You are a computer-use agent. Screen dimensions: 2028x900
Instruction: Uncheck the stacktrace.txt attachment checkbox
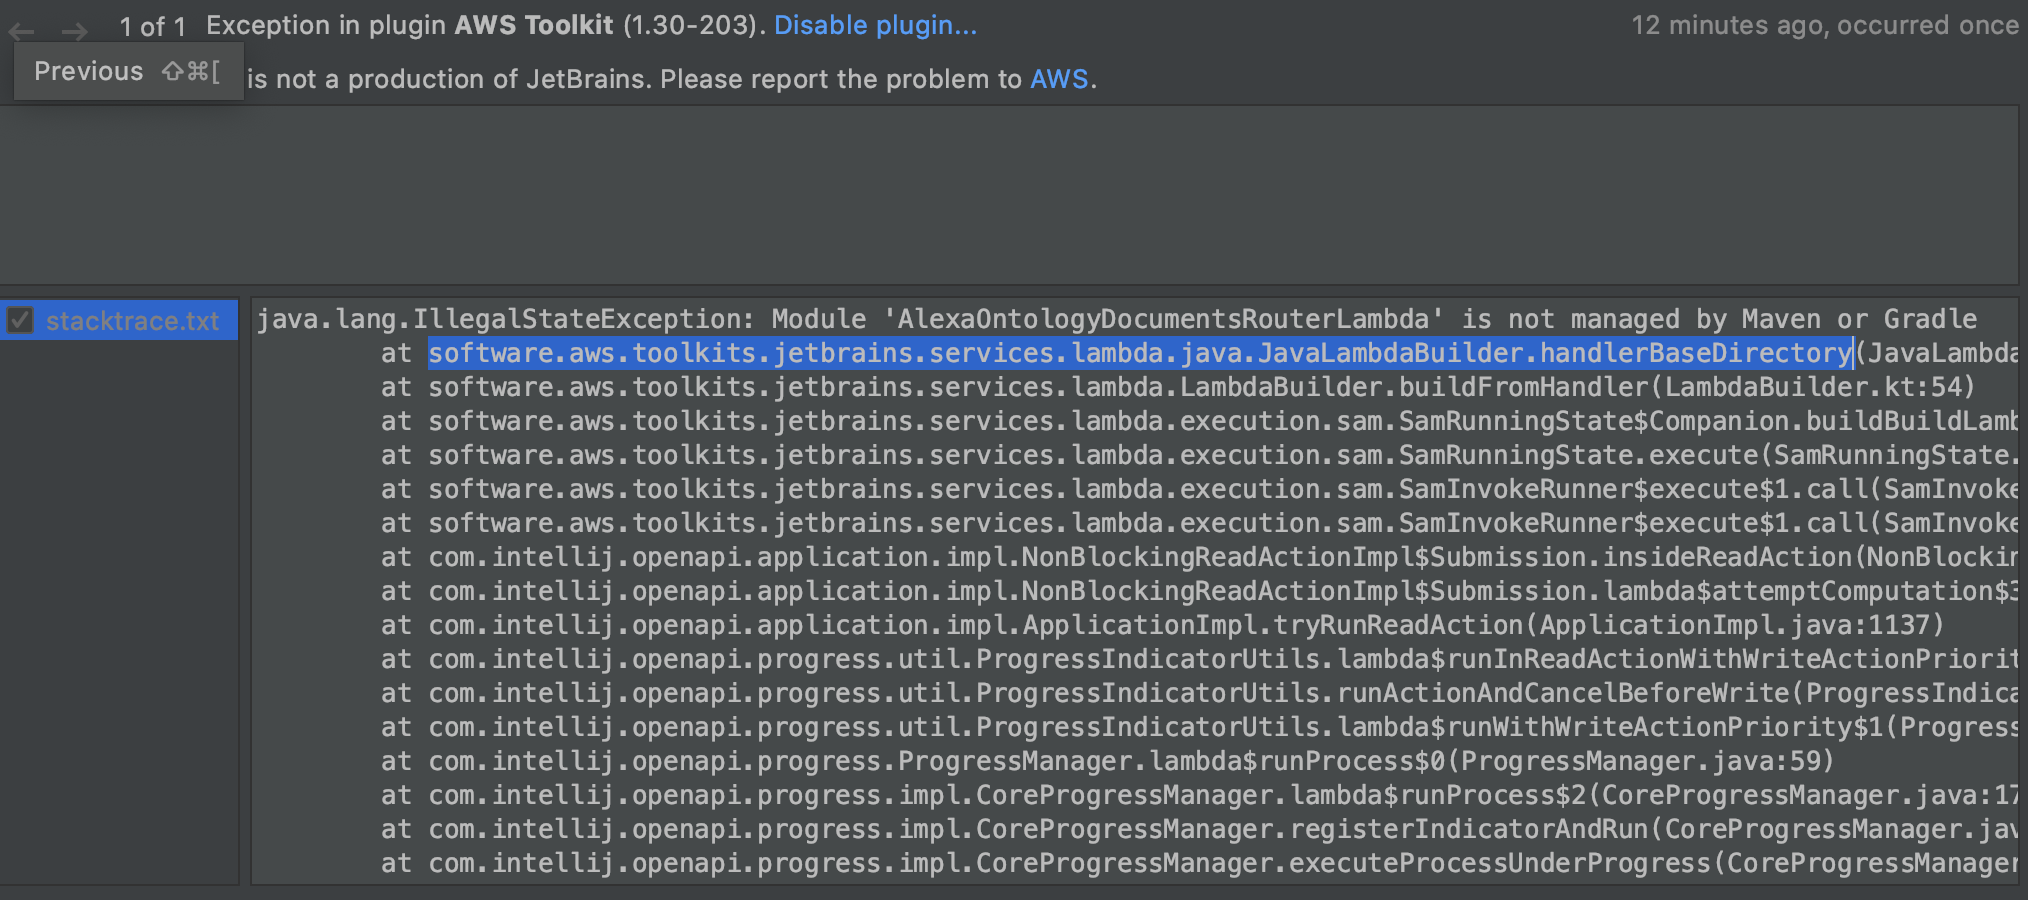click(21, 320)
